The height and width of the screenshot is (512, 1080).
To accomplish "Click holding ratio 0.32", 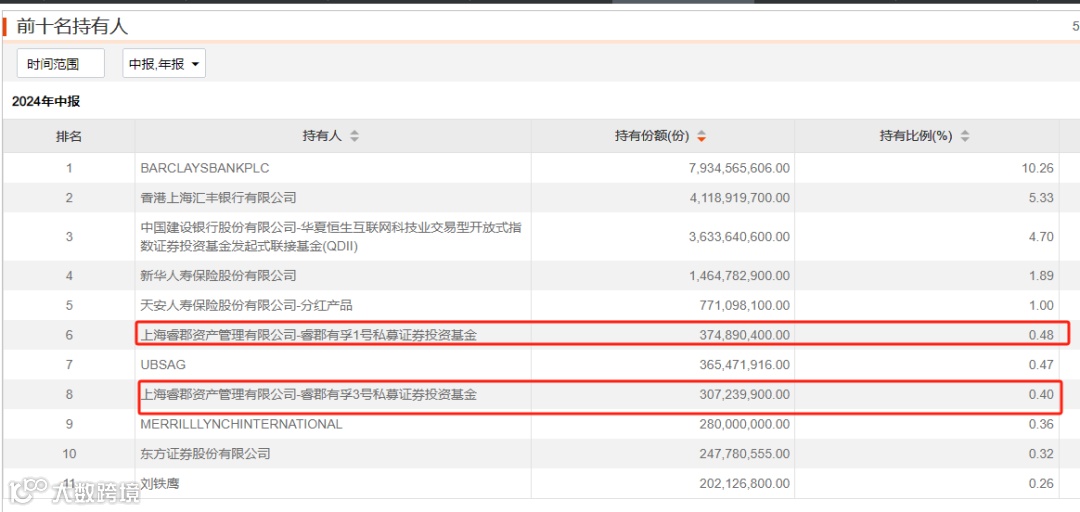I will click(x=1041, y=454).
